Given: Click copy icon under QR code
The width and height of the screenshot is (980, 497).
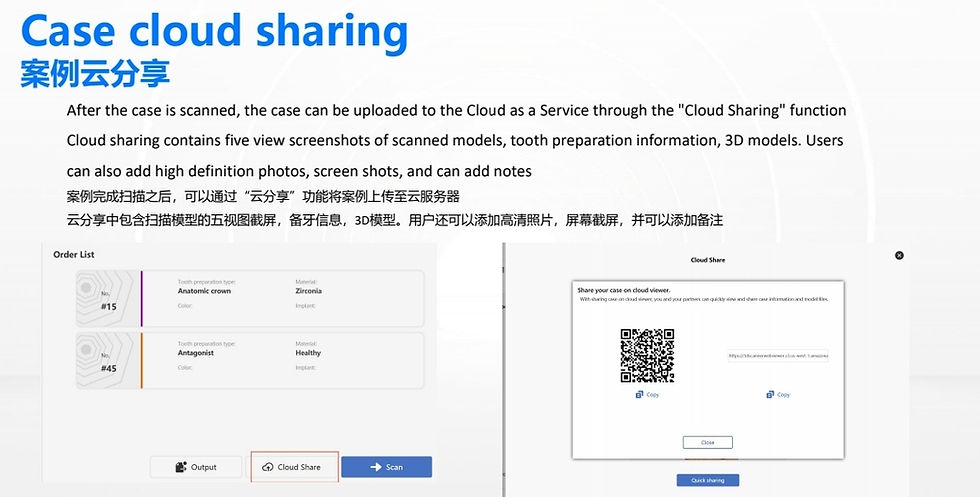Looking at the screenshot, I should (639, 394).
